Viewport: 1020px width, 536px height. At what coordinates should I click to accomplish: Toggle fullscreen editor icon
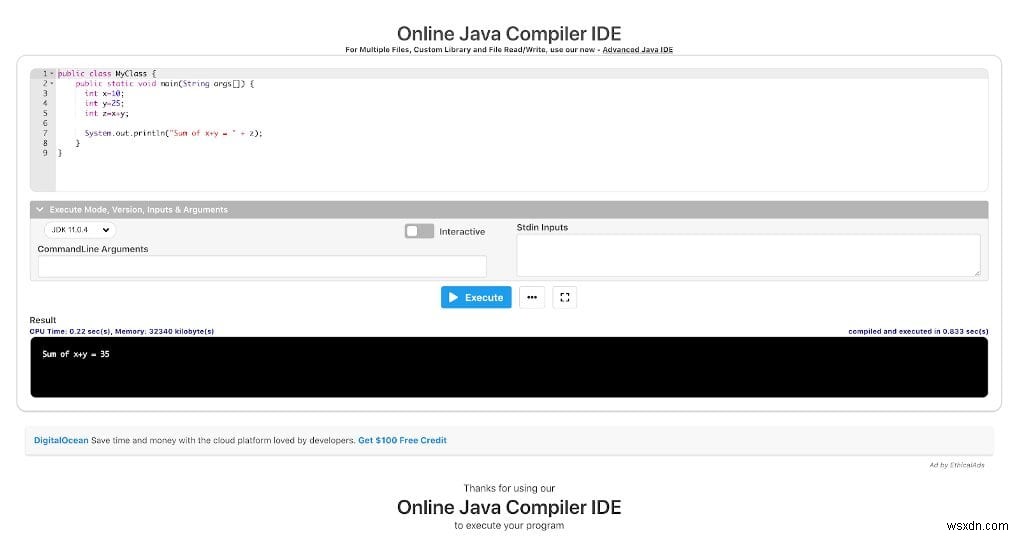tap(565, 297)
